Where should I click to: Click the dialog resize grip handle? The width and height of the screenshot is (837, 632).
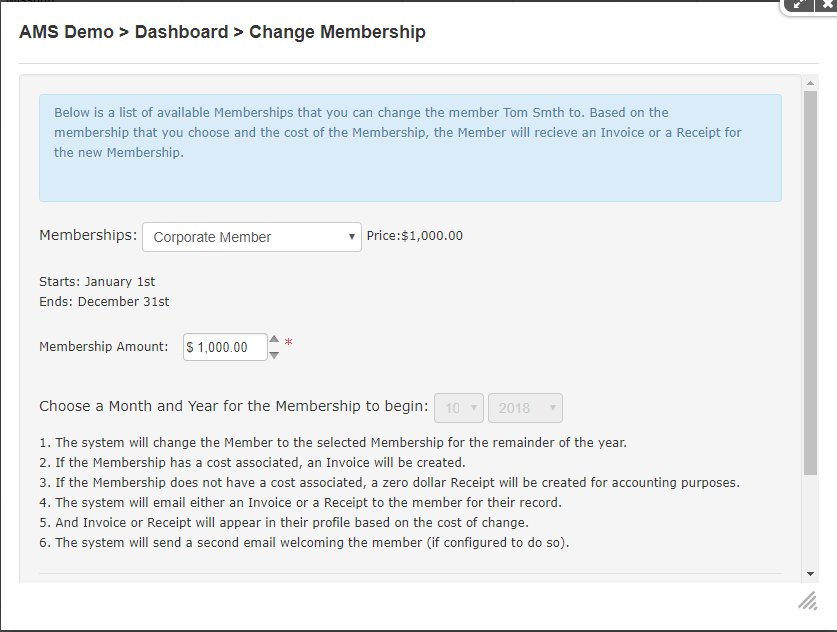pos(808,600)
